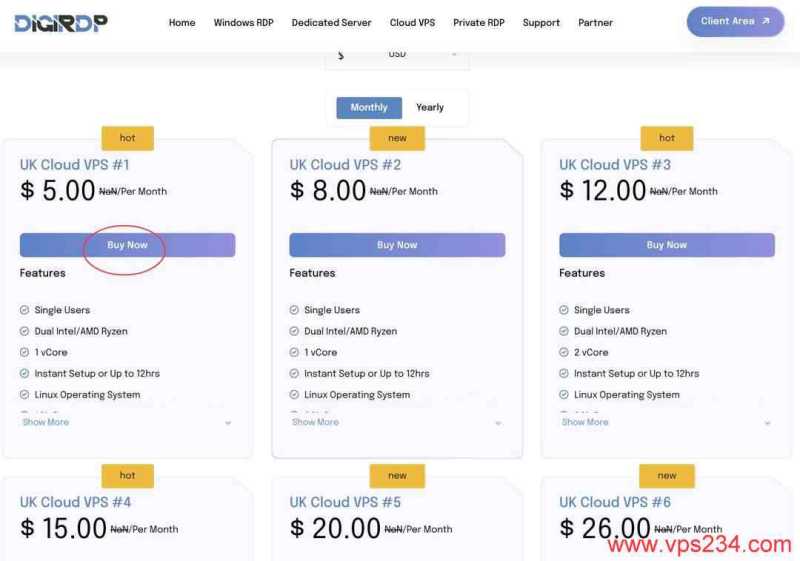
Task: Open the USD currency dropdown
Action: (x=397, y=54)
